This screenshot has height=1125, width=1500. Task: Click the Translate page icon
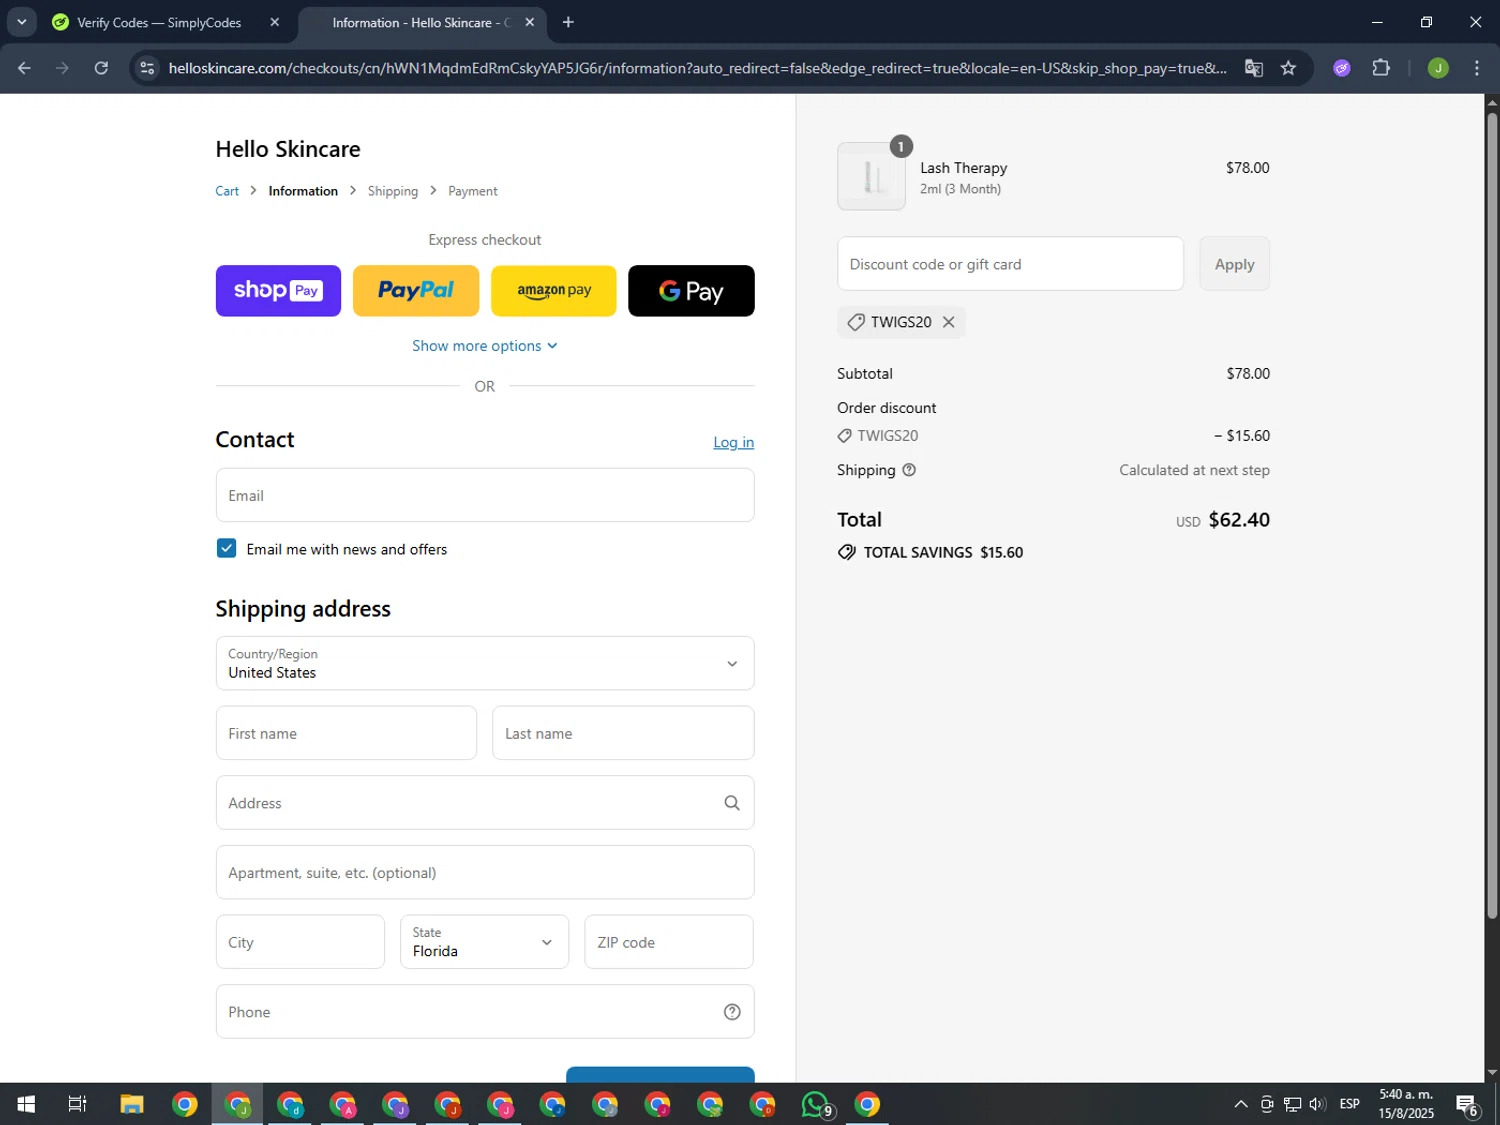(1253, 68)
